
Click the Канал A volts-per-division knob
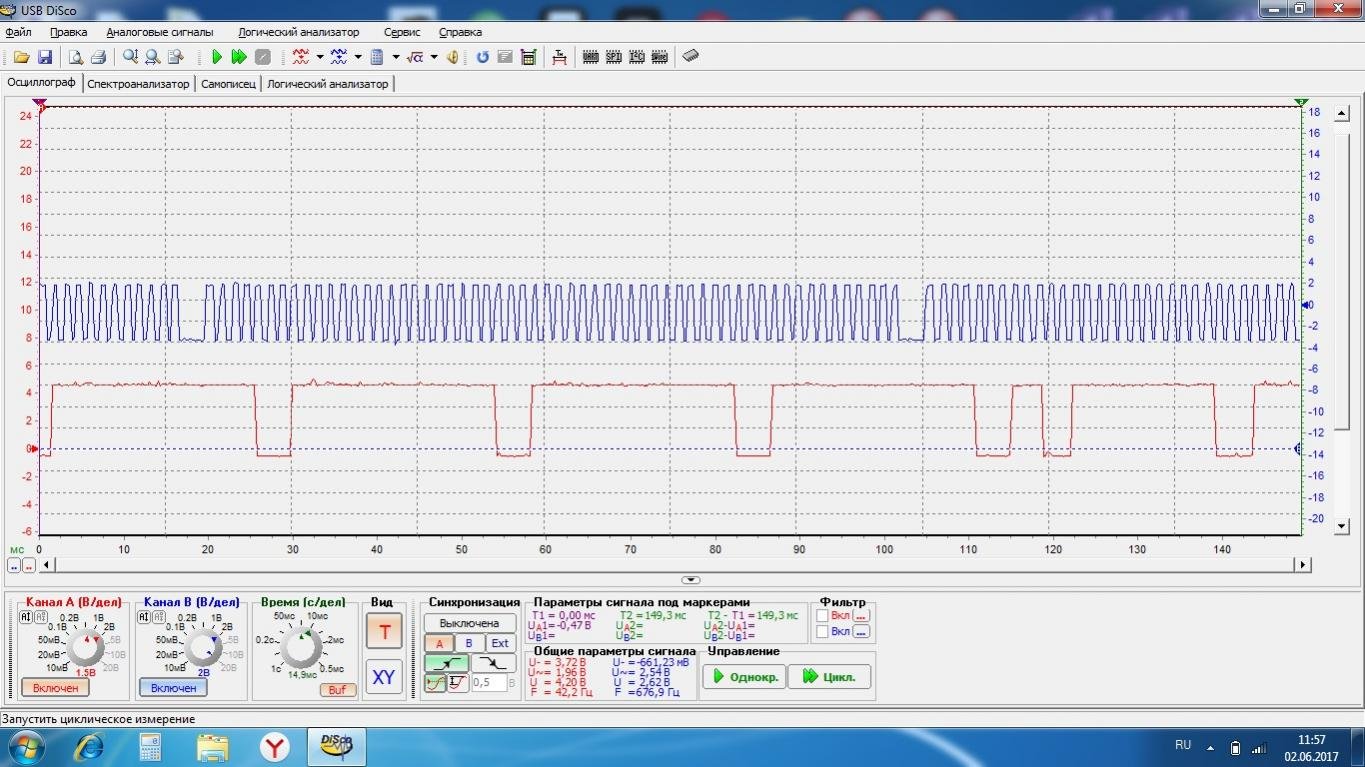coord(86,648)
